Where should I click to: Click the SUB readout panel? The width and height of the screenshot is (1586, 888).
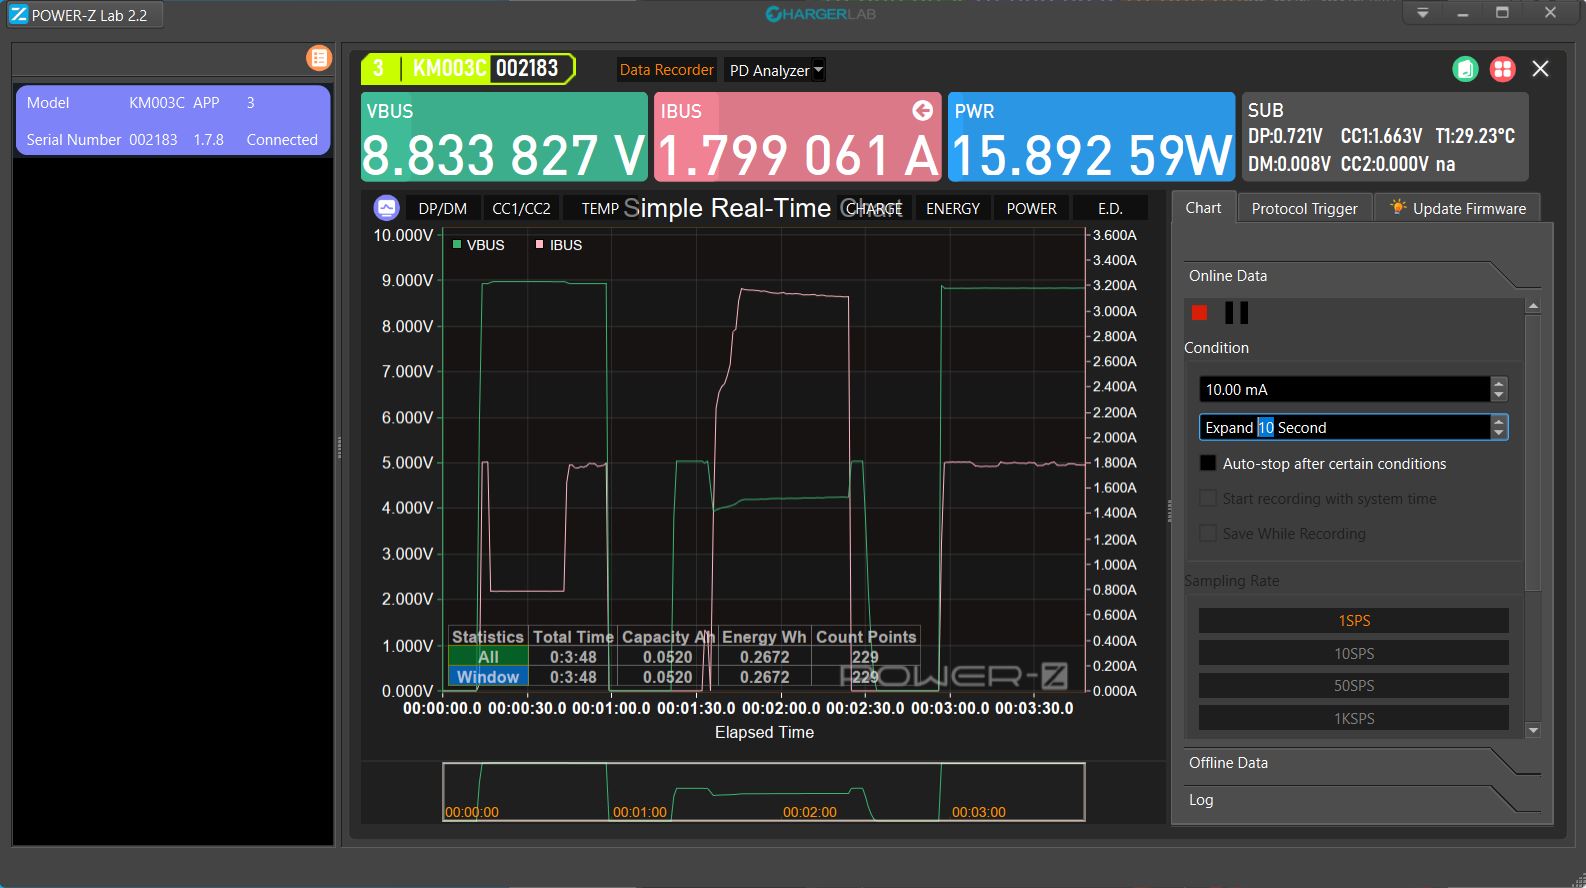coord(1385,137)
